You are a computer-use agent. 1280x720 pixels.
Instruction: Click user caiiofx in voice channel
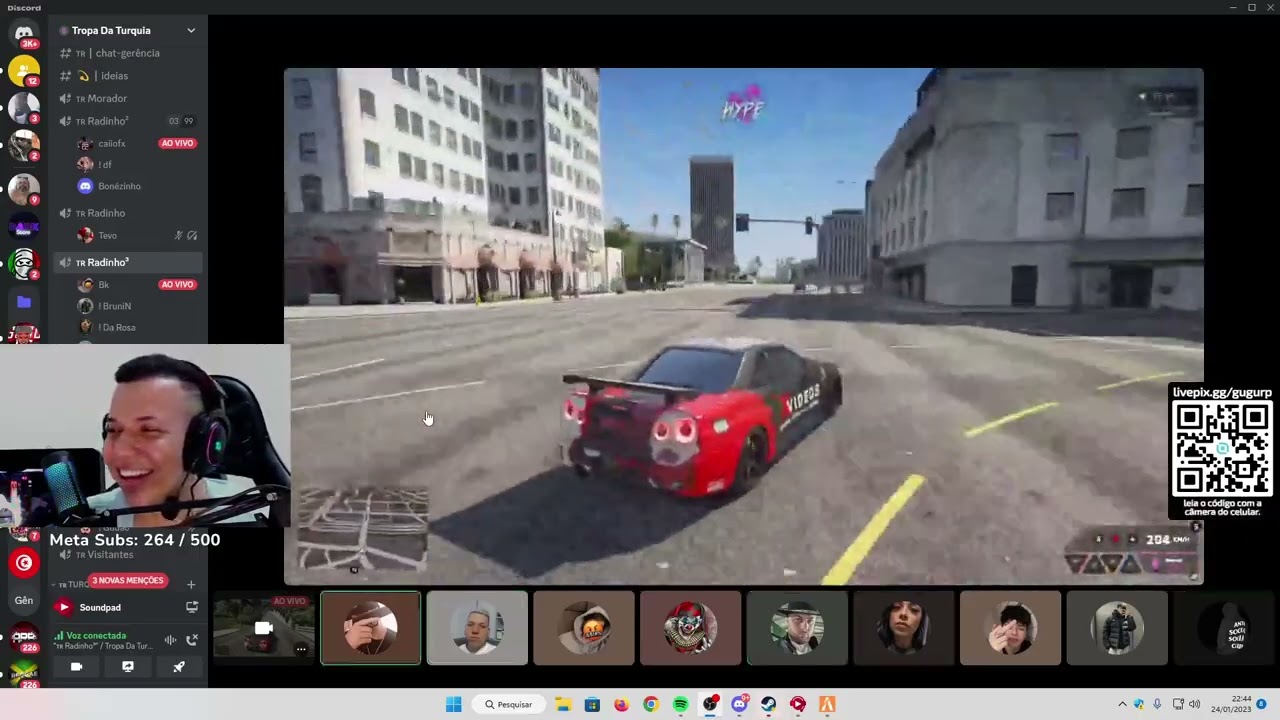(x=112, y=143)
